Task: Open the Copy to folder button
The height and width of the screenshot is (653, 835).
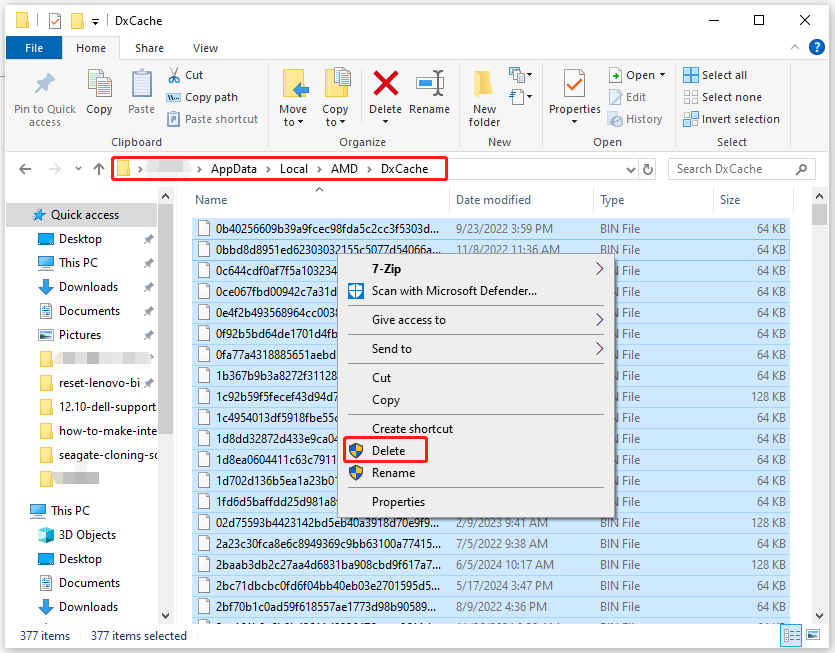Action: 335,98
